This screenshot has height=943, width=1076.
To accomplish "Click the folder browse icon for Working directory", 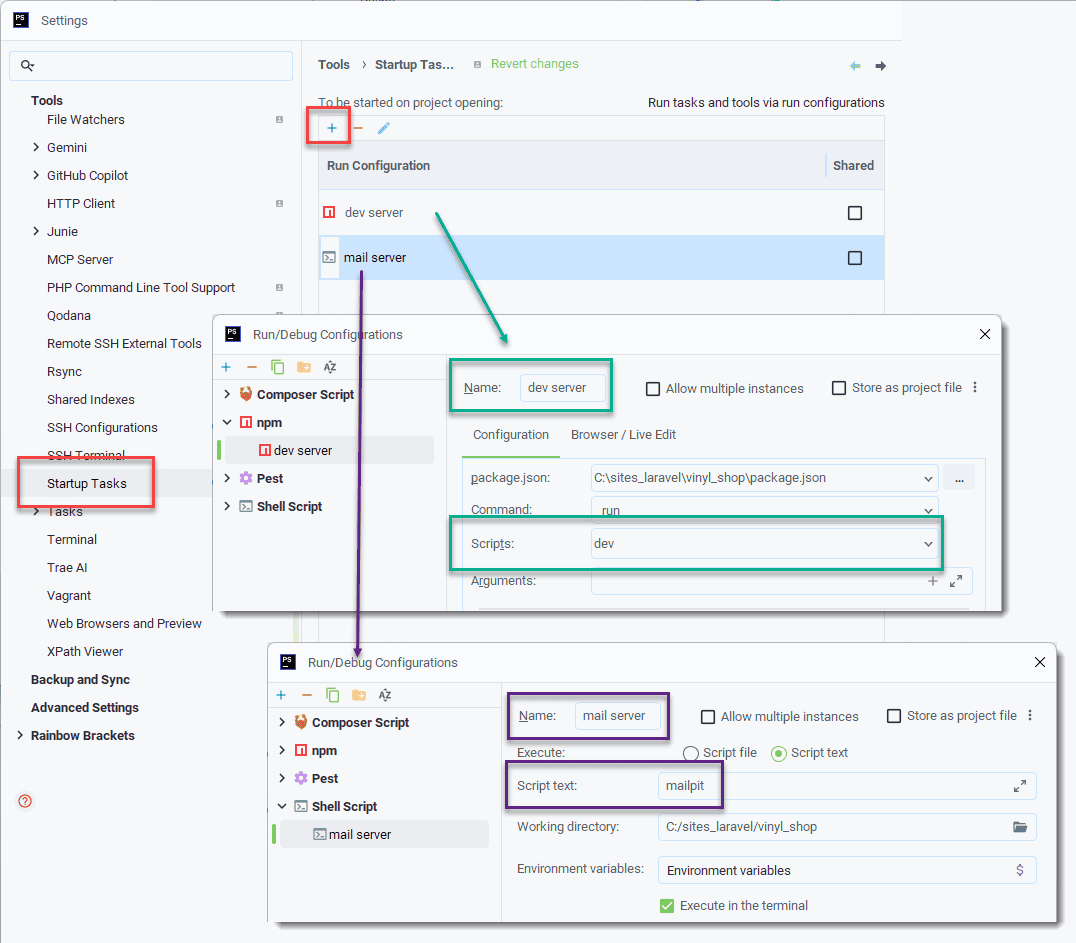I will coord(1019,827).
